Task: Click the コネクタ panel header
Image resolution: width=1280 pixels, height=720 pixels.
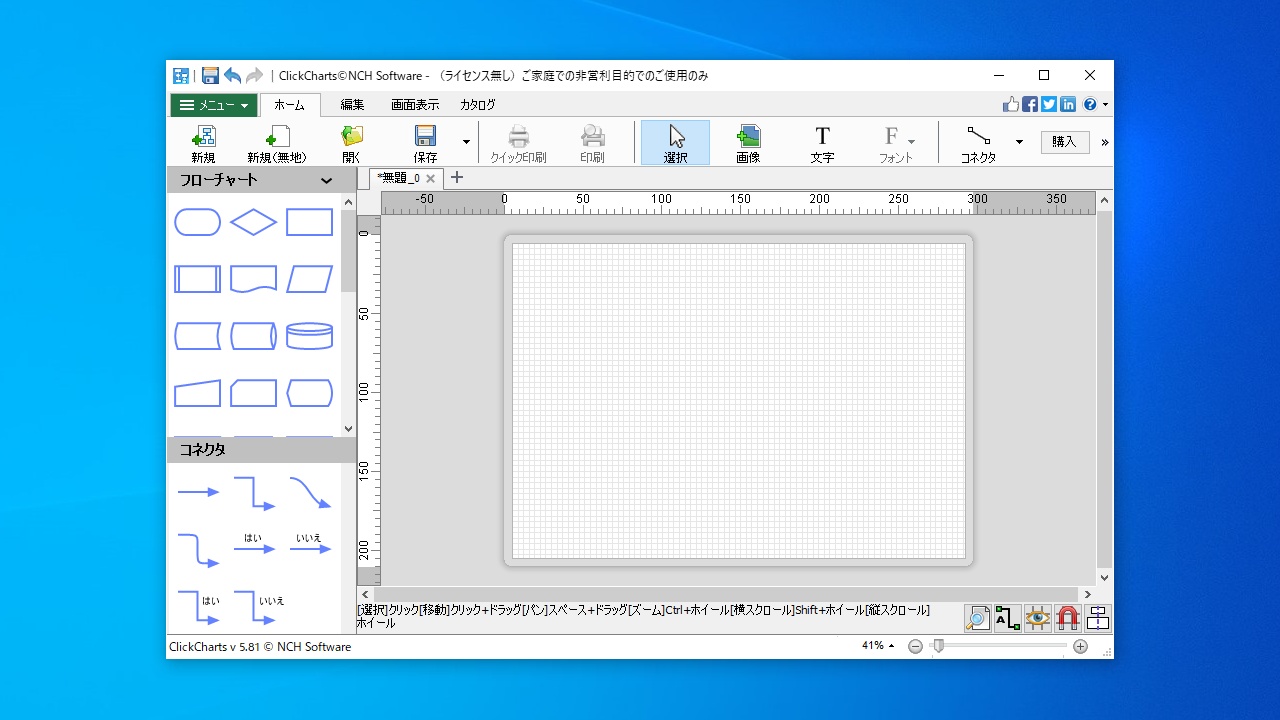Action: 261,450
